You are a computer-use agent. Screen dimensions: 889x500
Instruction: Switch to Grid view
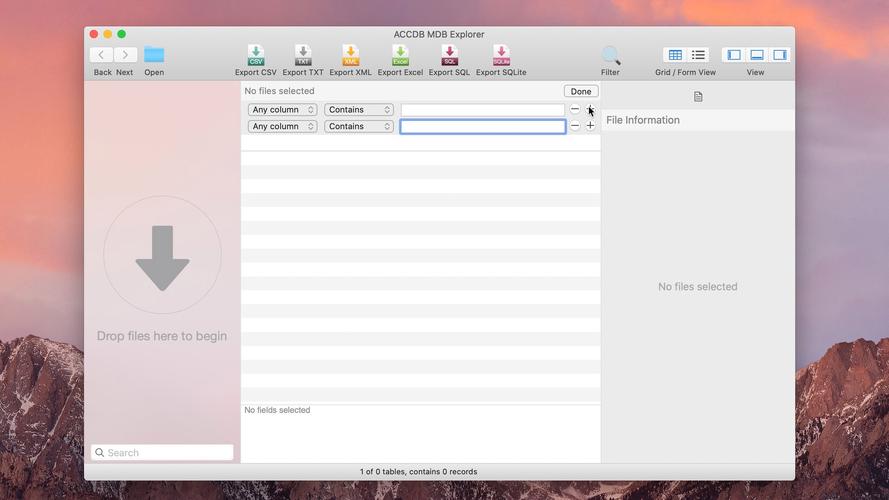675,55
